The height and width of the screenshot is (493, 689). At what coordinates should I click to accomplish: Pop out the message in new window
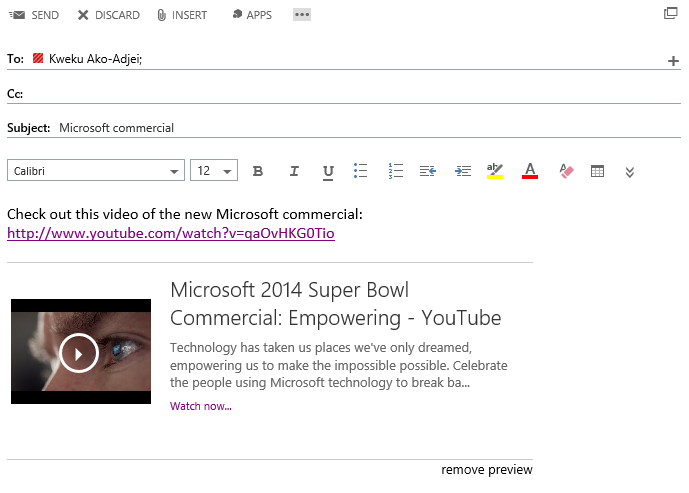tap(671, 14)
